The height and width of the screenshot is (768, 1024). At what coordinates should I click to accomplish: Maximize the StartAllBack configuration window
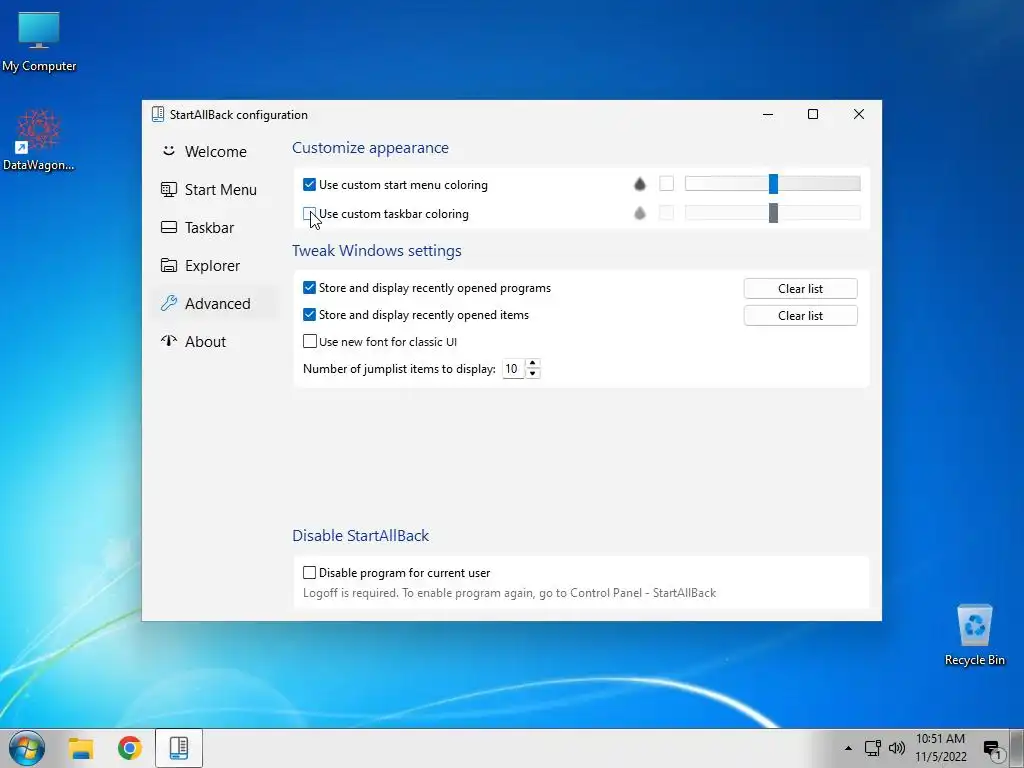[x=813, y=114]
